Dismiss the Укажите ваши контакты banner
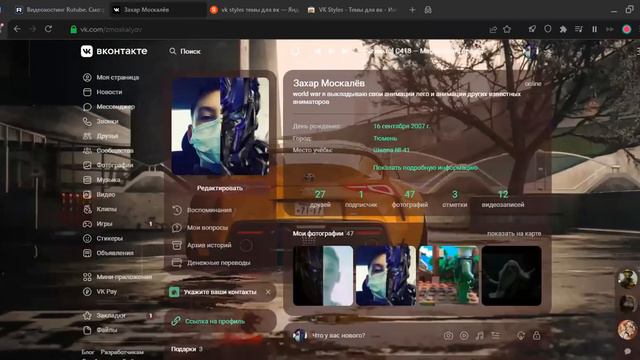This screenshot has height=360, width=640. click(268, 292)
